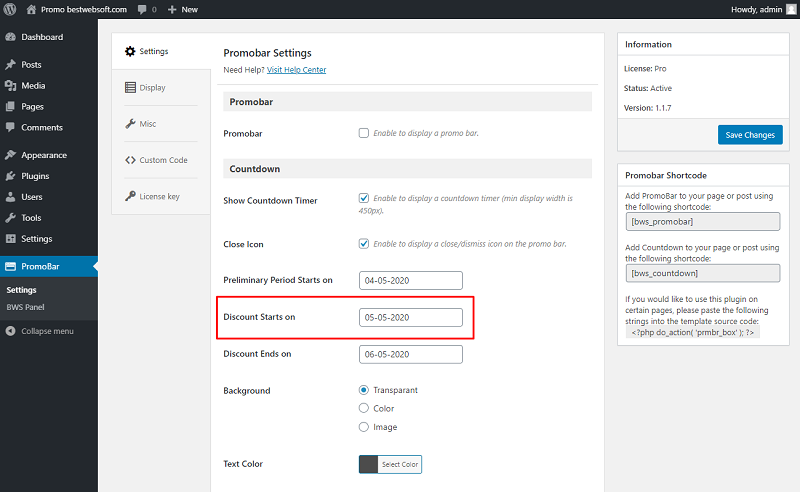Click the Comments icon in sidebar
The height and width of the screenshot is (492, 800).
click(x=10, y=127)
